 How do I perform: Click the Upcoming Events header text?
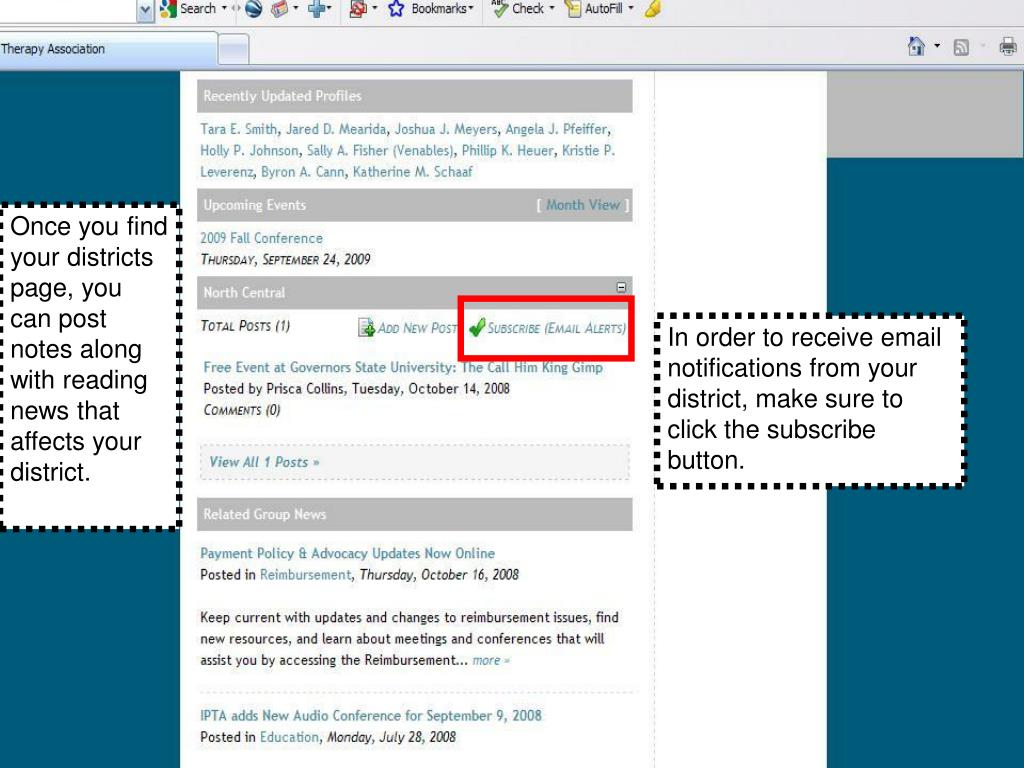255,205
